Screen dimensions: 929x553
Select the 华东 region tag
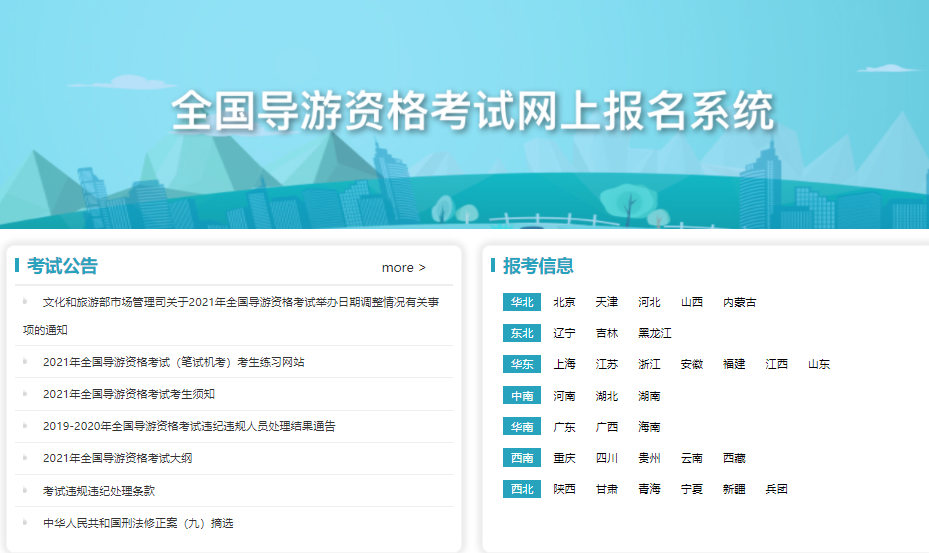[522, 364]
